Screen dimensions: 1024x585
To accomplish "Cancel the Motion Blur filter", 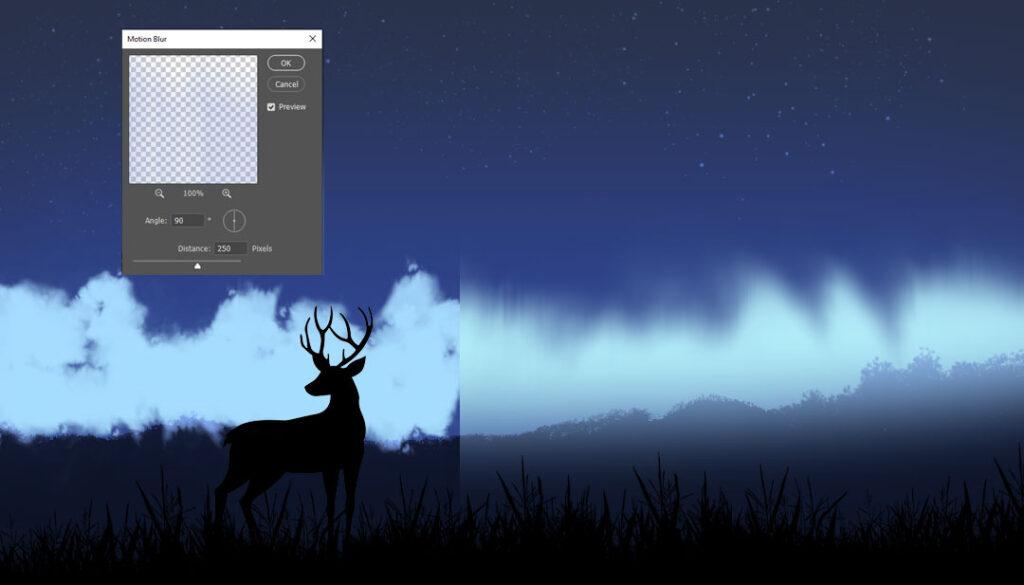I will (286, 84).
